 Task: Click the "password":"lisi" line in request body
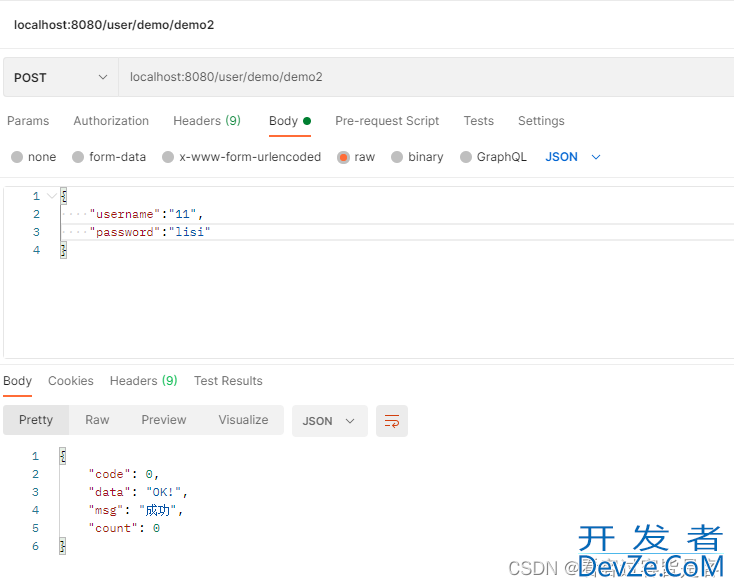tap(150, 232)
